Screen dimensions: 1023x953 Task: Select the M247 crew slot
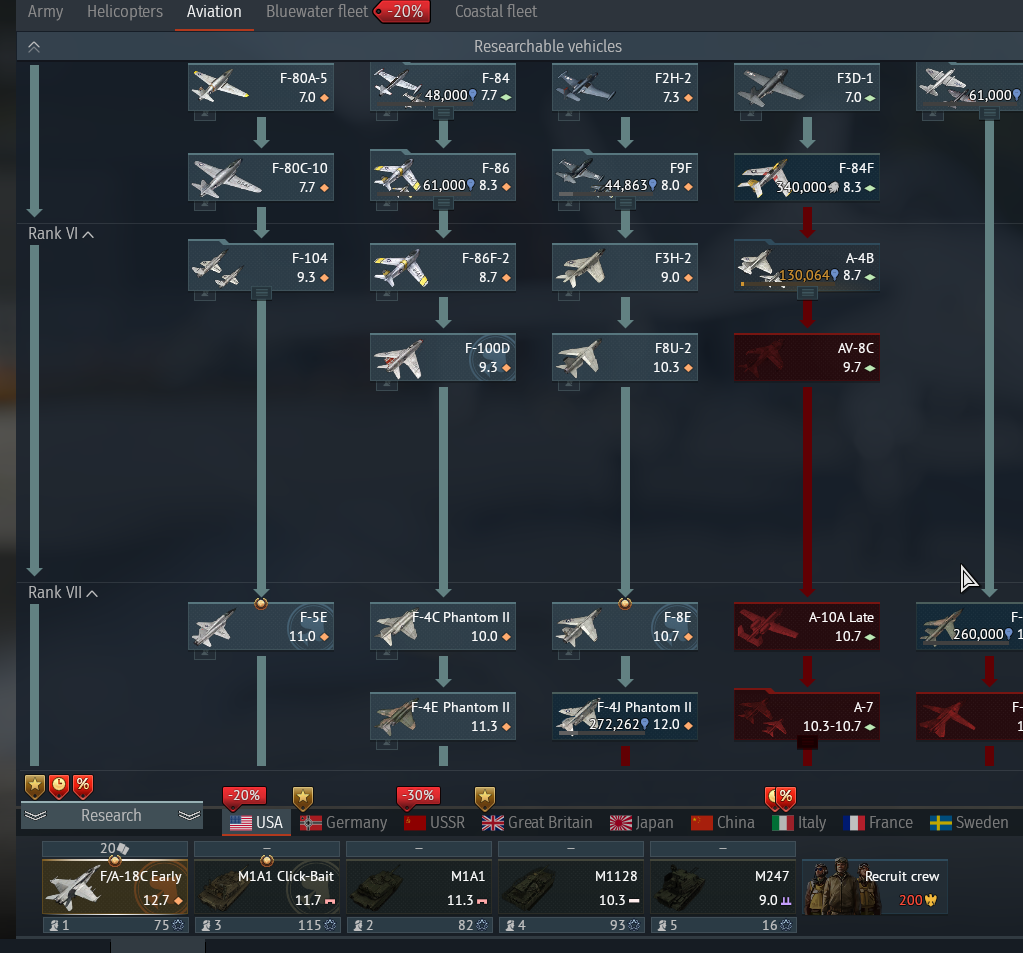coord(723,888)
